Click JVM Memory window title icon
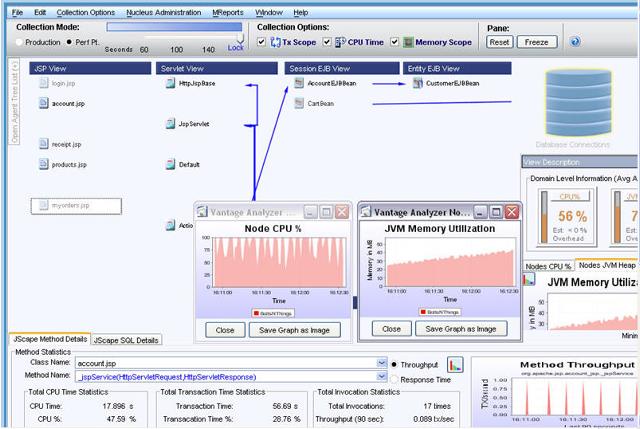Screen dimensions: 640x429 tap(366, 211)
